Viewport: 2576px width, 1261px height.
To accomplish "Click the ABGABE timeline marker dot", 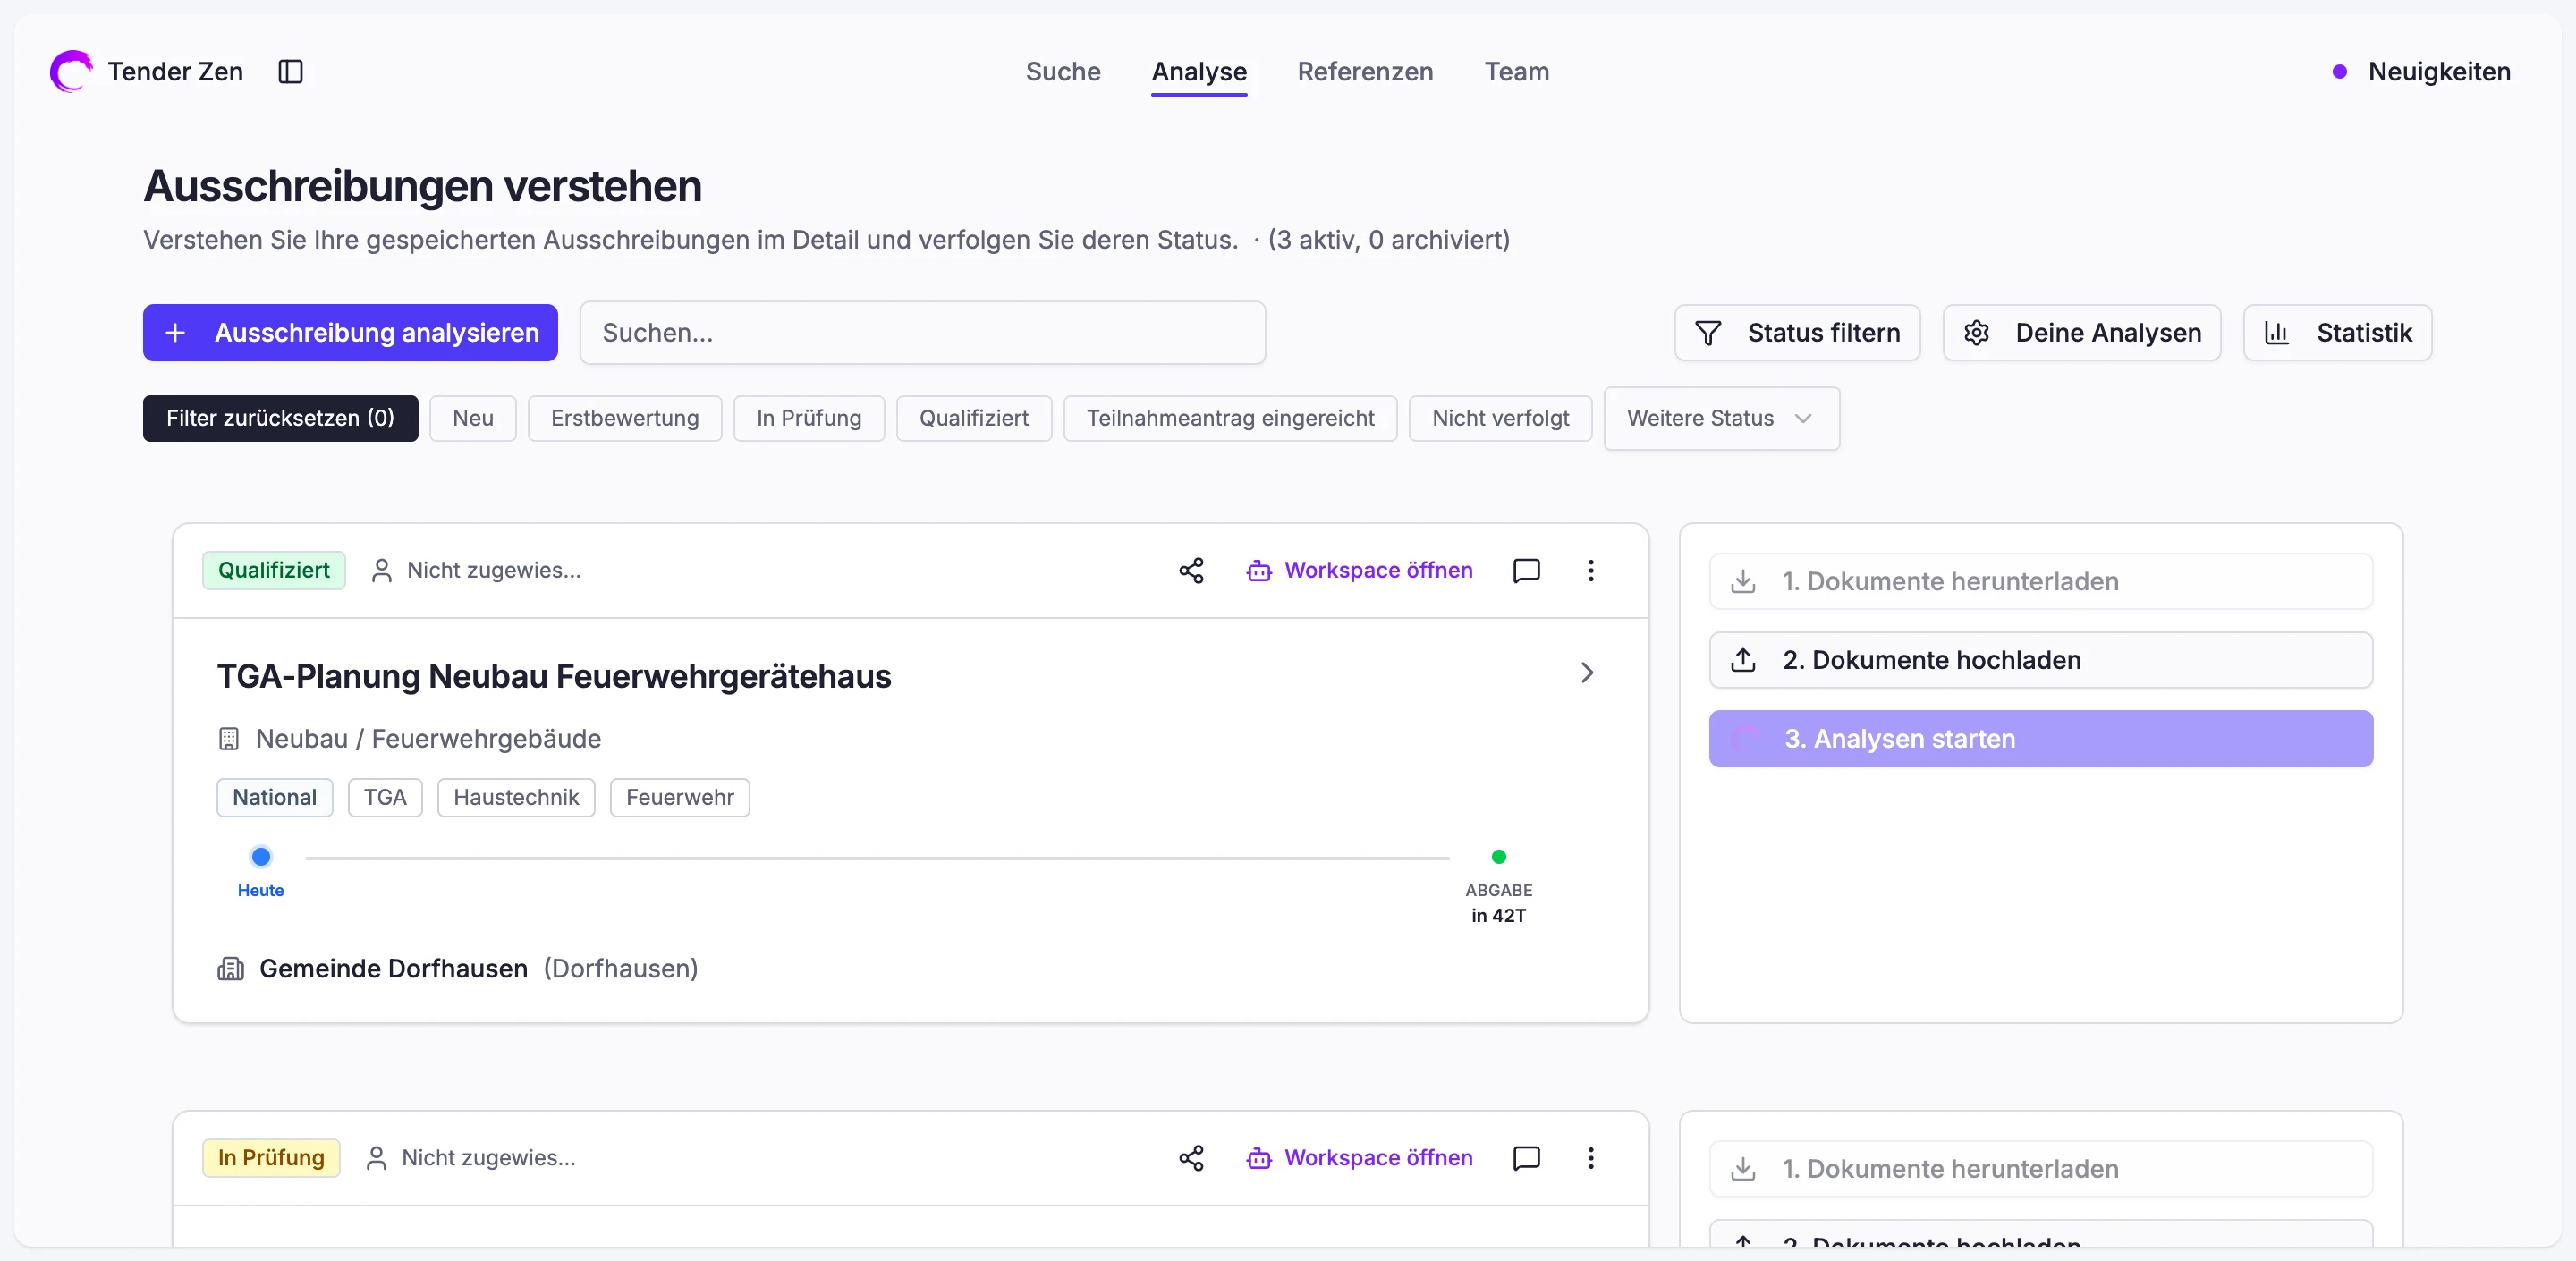I will coord(1498,857).
